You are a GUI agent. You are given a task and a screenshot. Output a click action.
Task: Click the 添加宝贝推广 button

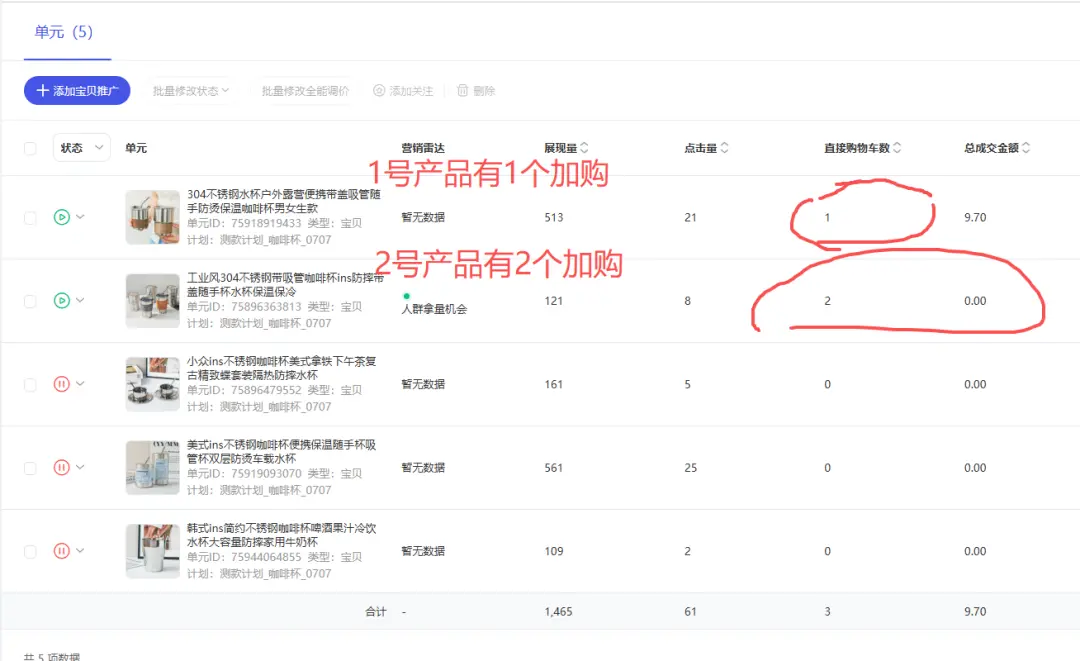pyautogui.click(x=77, y=91)
